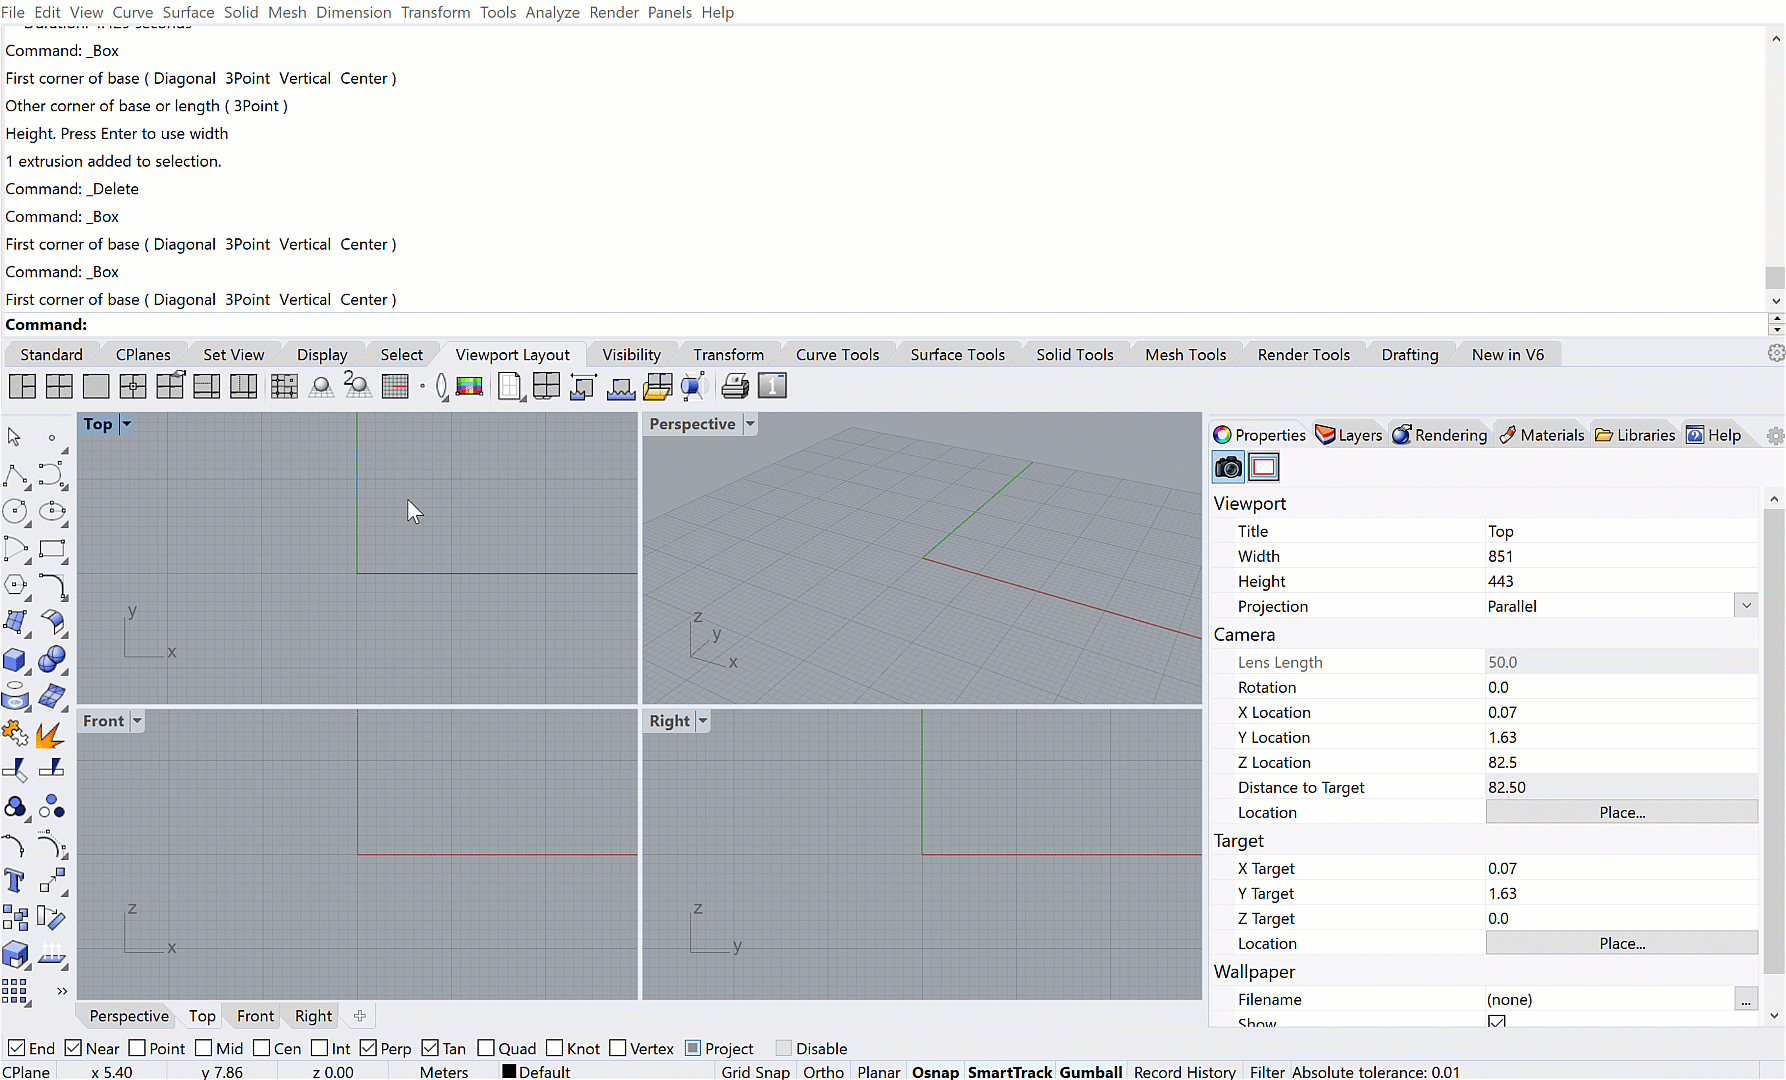The image size is (1786, 1080).
Task: Click wallpaper filename browse button
Action: (x=1745, y=1000)
